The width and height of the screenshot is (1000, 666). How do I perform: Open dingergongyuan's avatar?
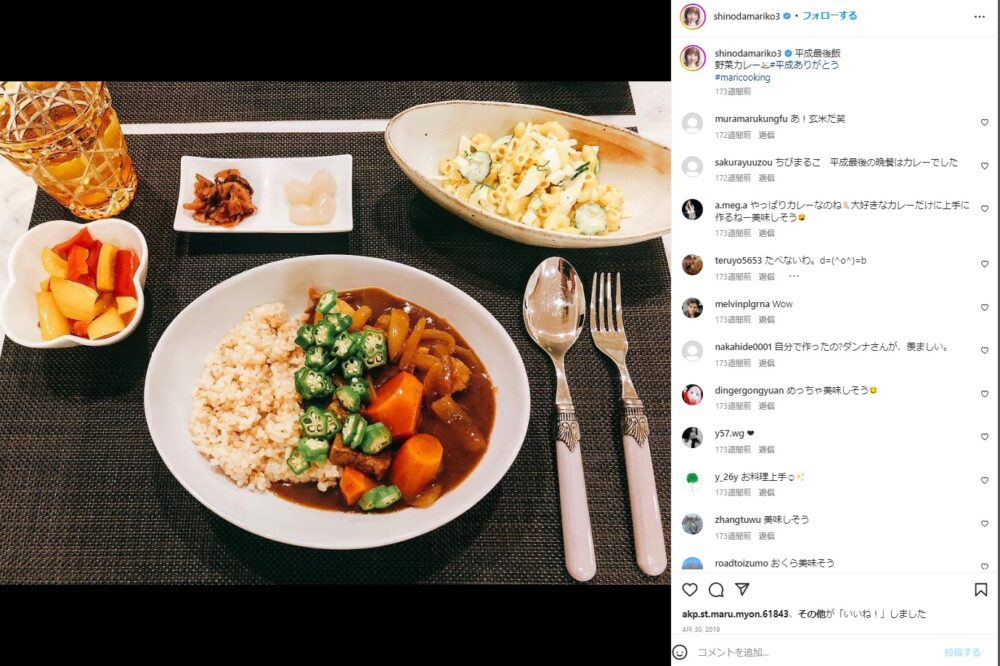tap(693, 394)
